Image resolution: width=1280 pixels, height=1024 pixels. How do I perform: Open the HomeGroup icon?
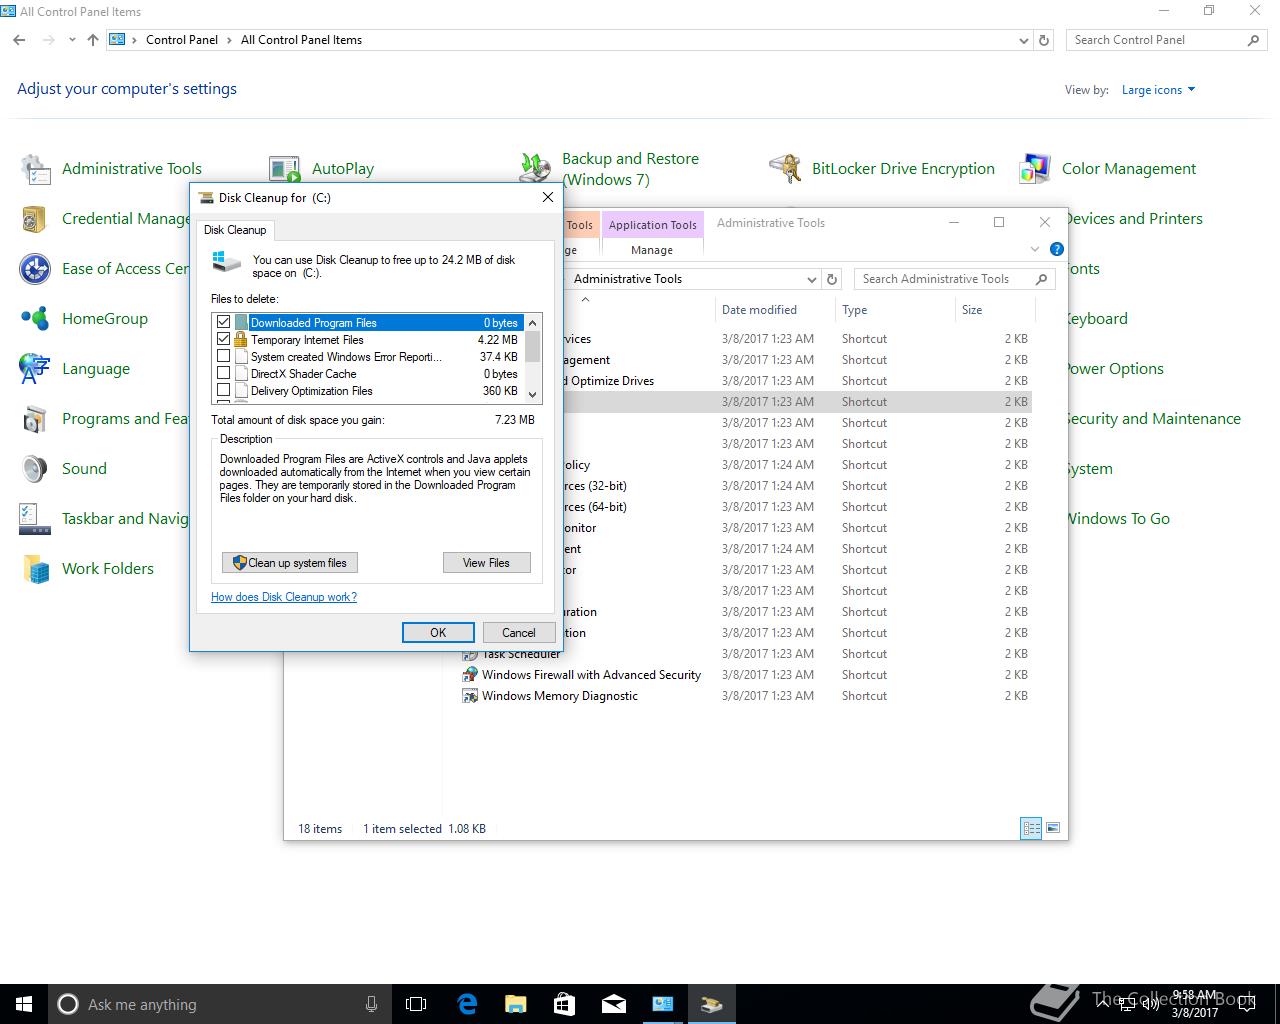(x=36, y=319)
